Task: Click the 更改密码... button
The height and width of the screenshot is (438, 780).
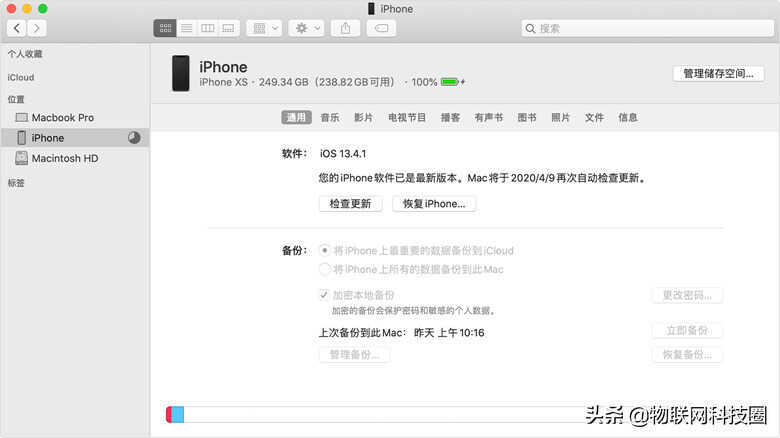Action: tap(687, 295)
